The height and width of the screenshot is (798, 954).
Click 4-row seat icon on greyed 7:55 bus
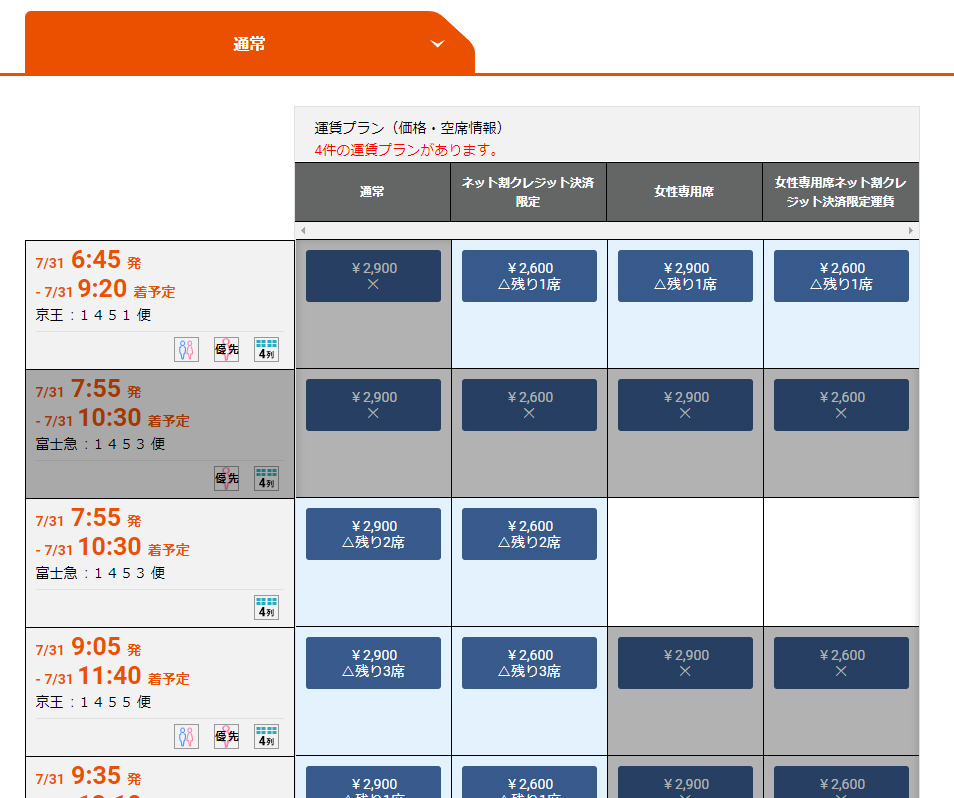point(266,478)
